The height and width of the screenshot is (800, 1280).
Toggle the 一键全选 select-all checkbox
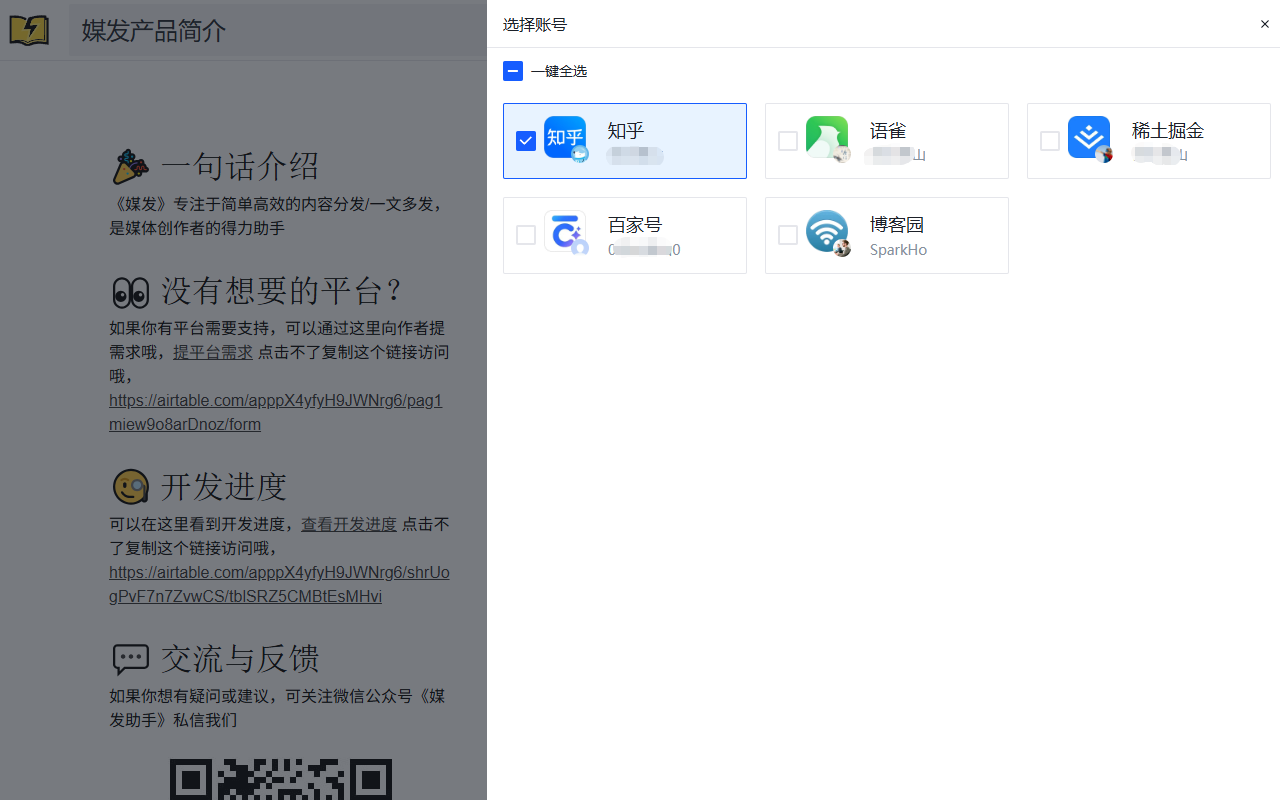[513, 71]
